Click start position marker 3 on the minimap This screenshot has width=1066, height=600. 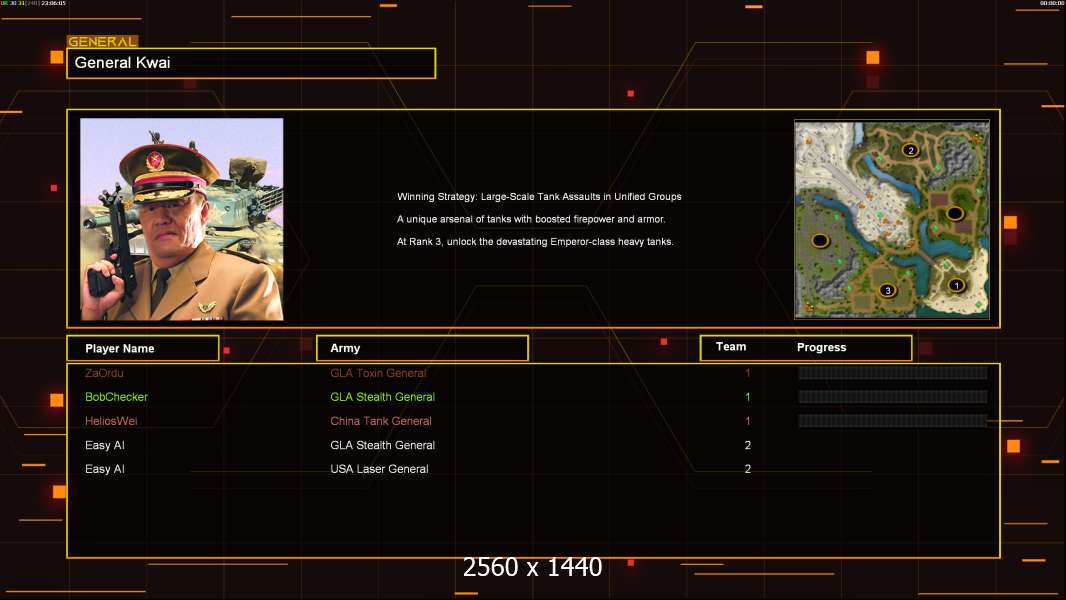click(887, 290)
